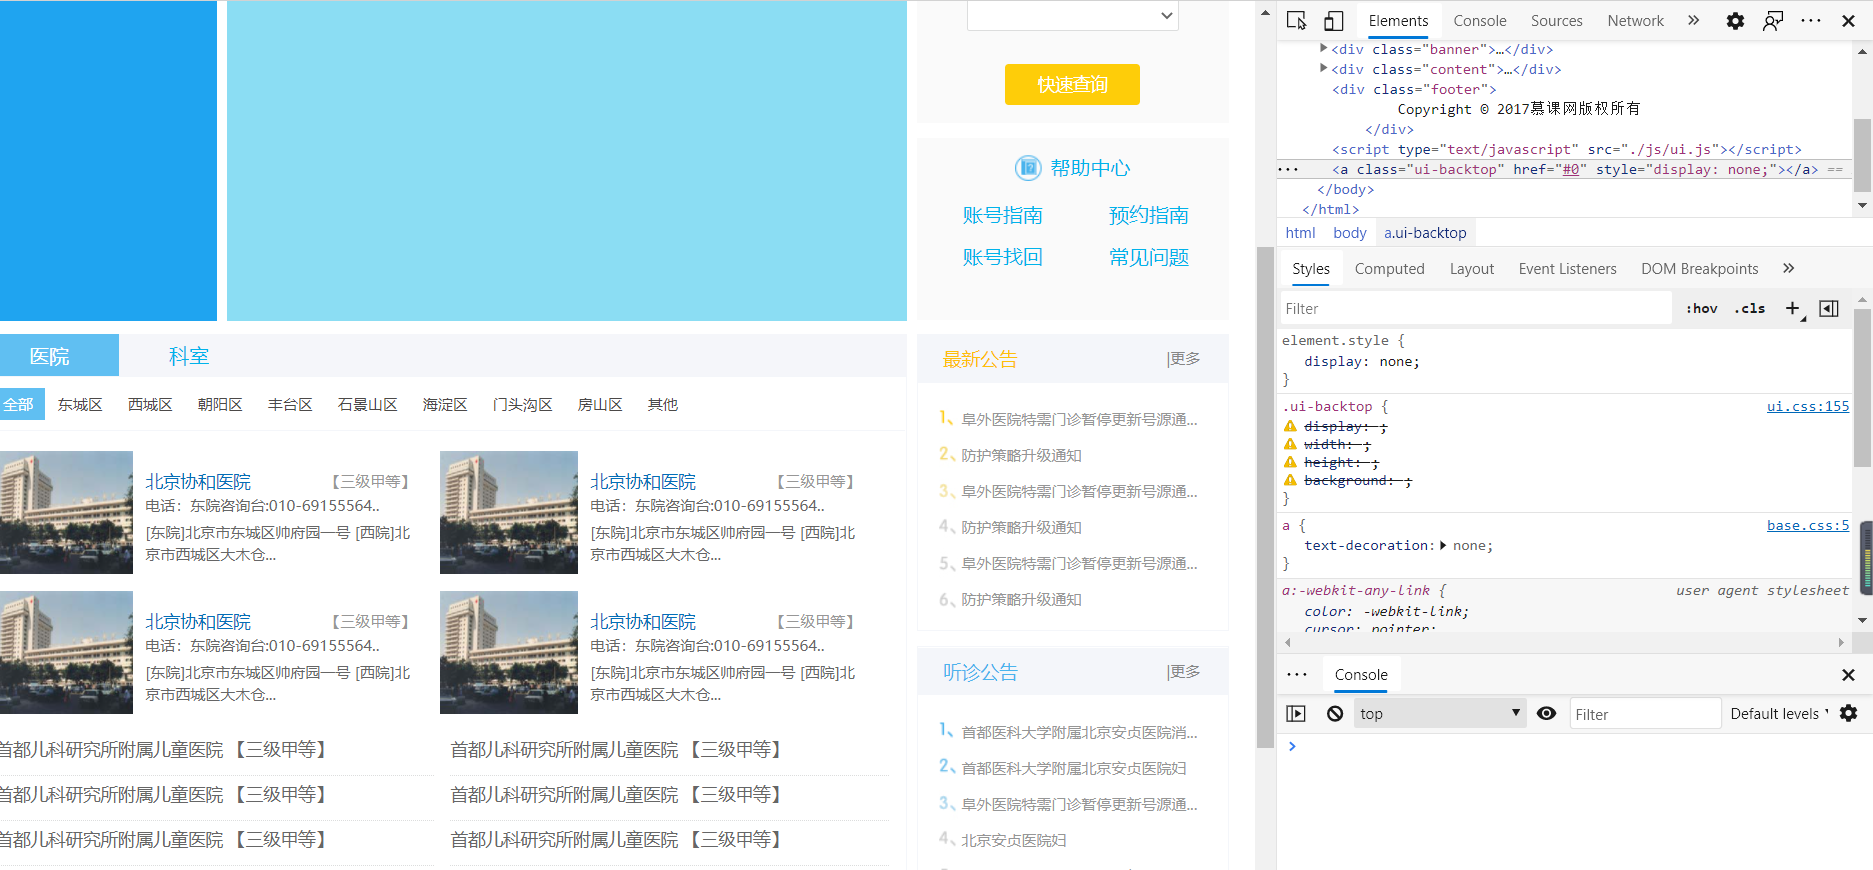The height and width of the screenshot is (870, 1873).
Task: Open the dropdown above 快速查询
Action: click(x=1072, y=15)
